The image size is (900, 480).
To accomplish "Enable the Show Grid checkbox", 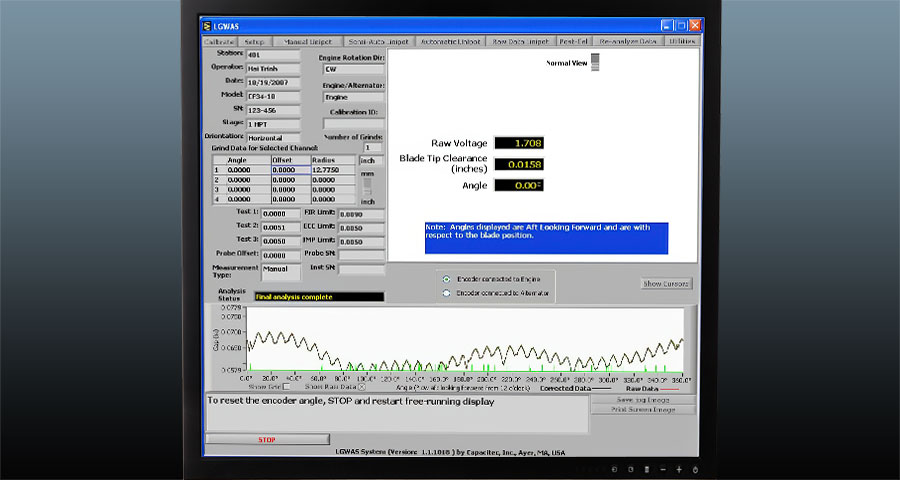I will (286, 386).
